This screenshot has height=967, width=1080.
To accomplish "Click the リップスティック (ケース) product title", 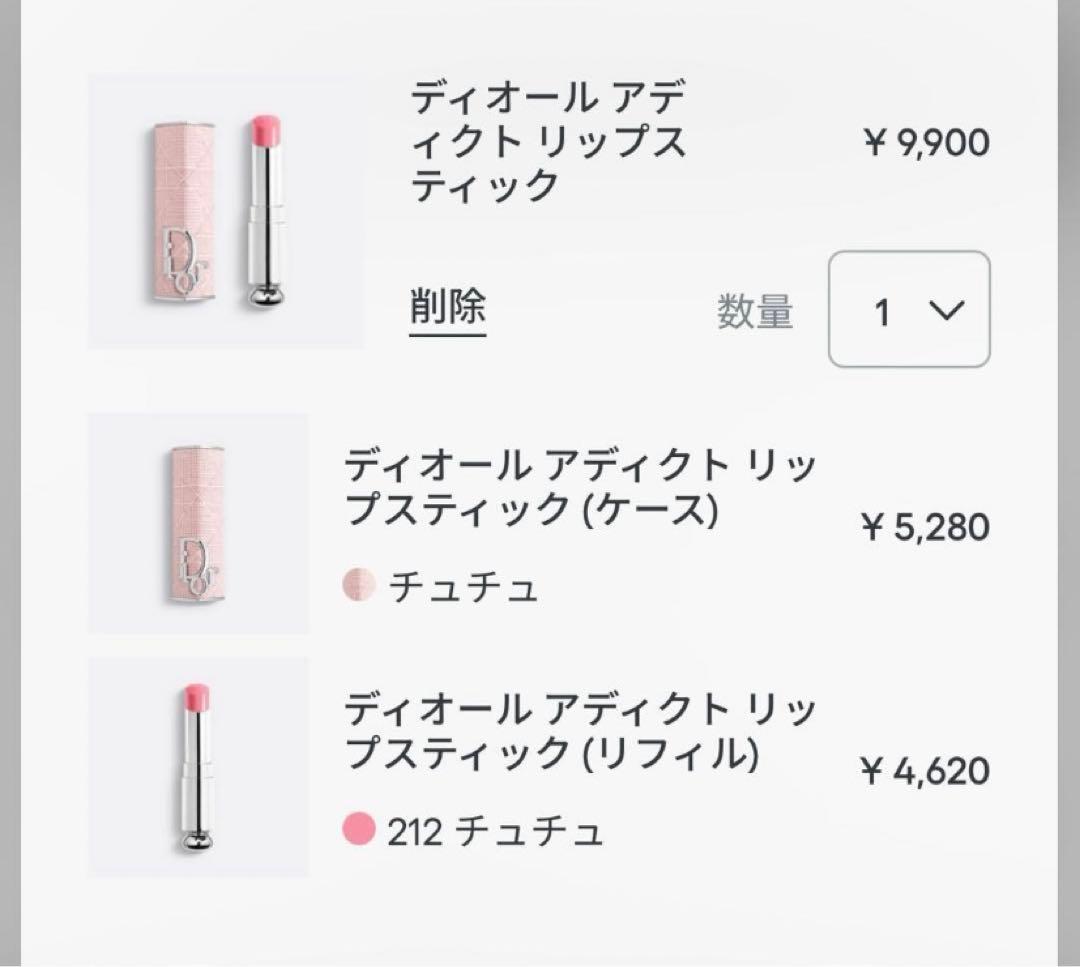I will click(580, 488).
